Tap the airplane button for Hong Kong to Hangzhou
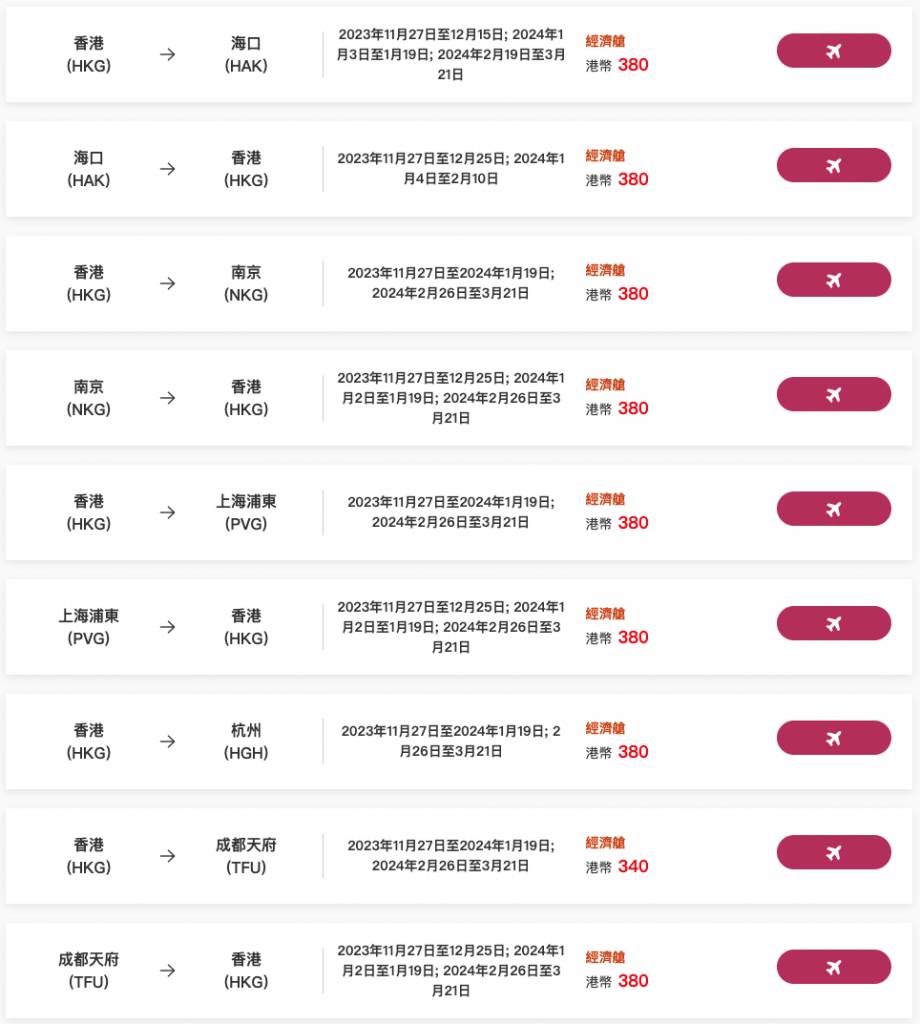The image size is (920, 1024). tap(833, 738)
